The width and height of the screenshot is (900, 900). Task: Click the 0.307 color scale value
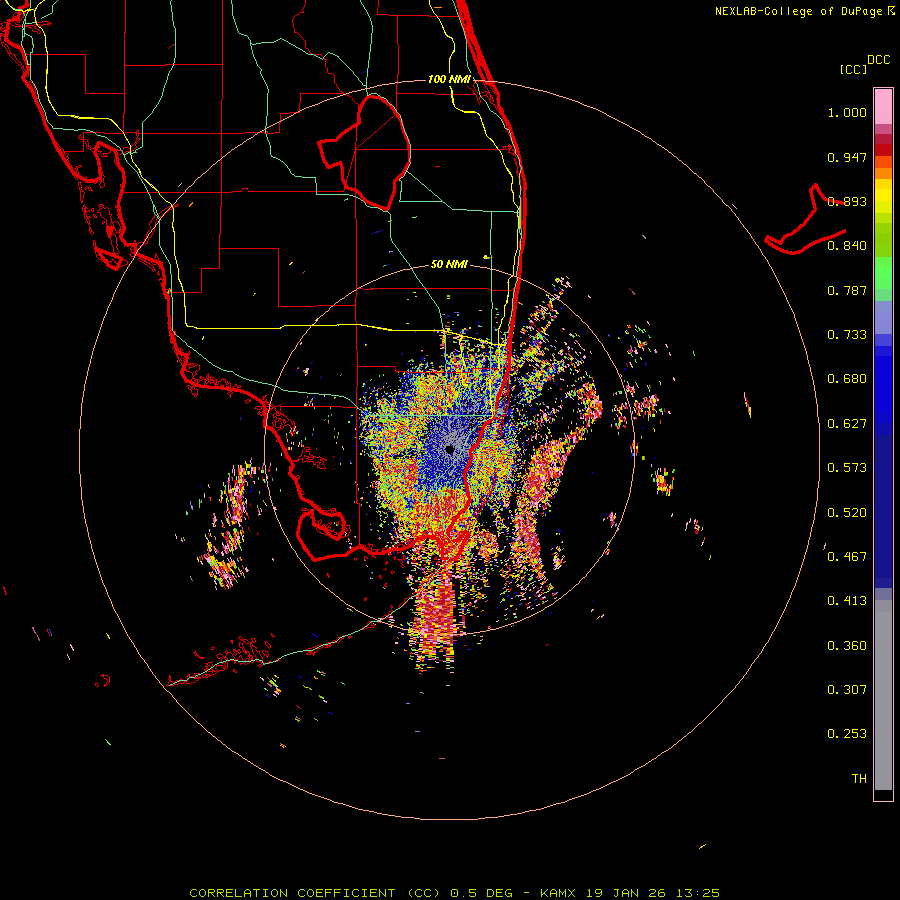(x=847, y=690)
